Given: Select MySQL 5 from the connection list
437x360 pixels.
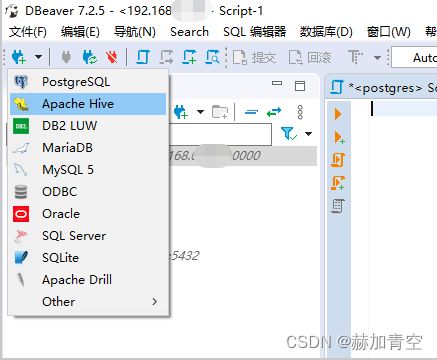Looking at the screenshot, I should tap(88, 170).
